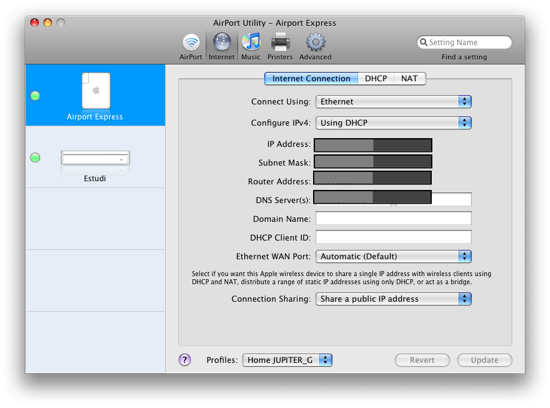Click the green status light of Airport Express
Image resolution: width=550 pixels, height=408 pixels.
[x=35, y=95]
